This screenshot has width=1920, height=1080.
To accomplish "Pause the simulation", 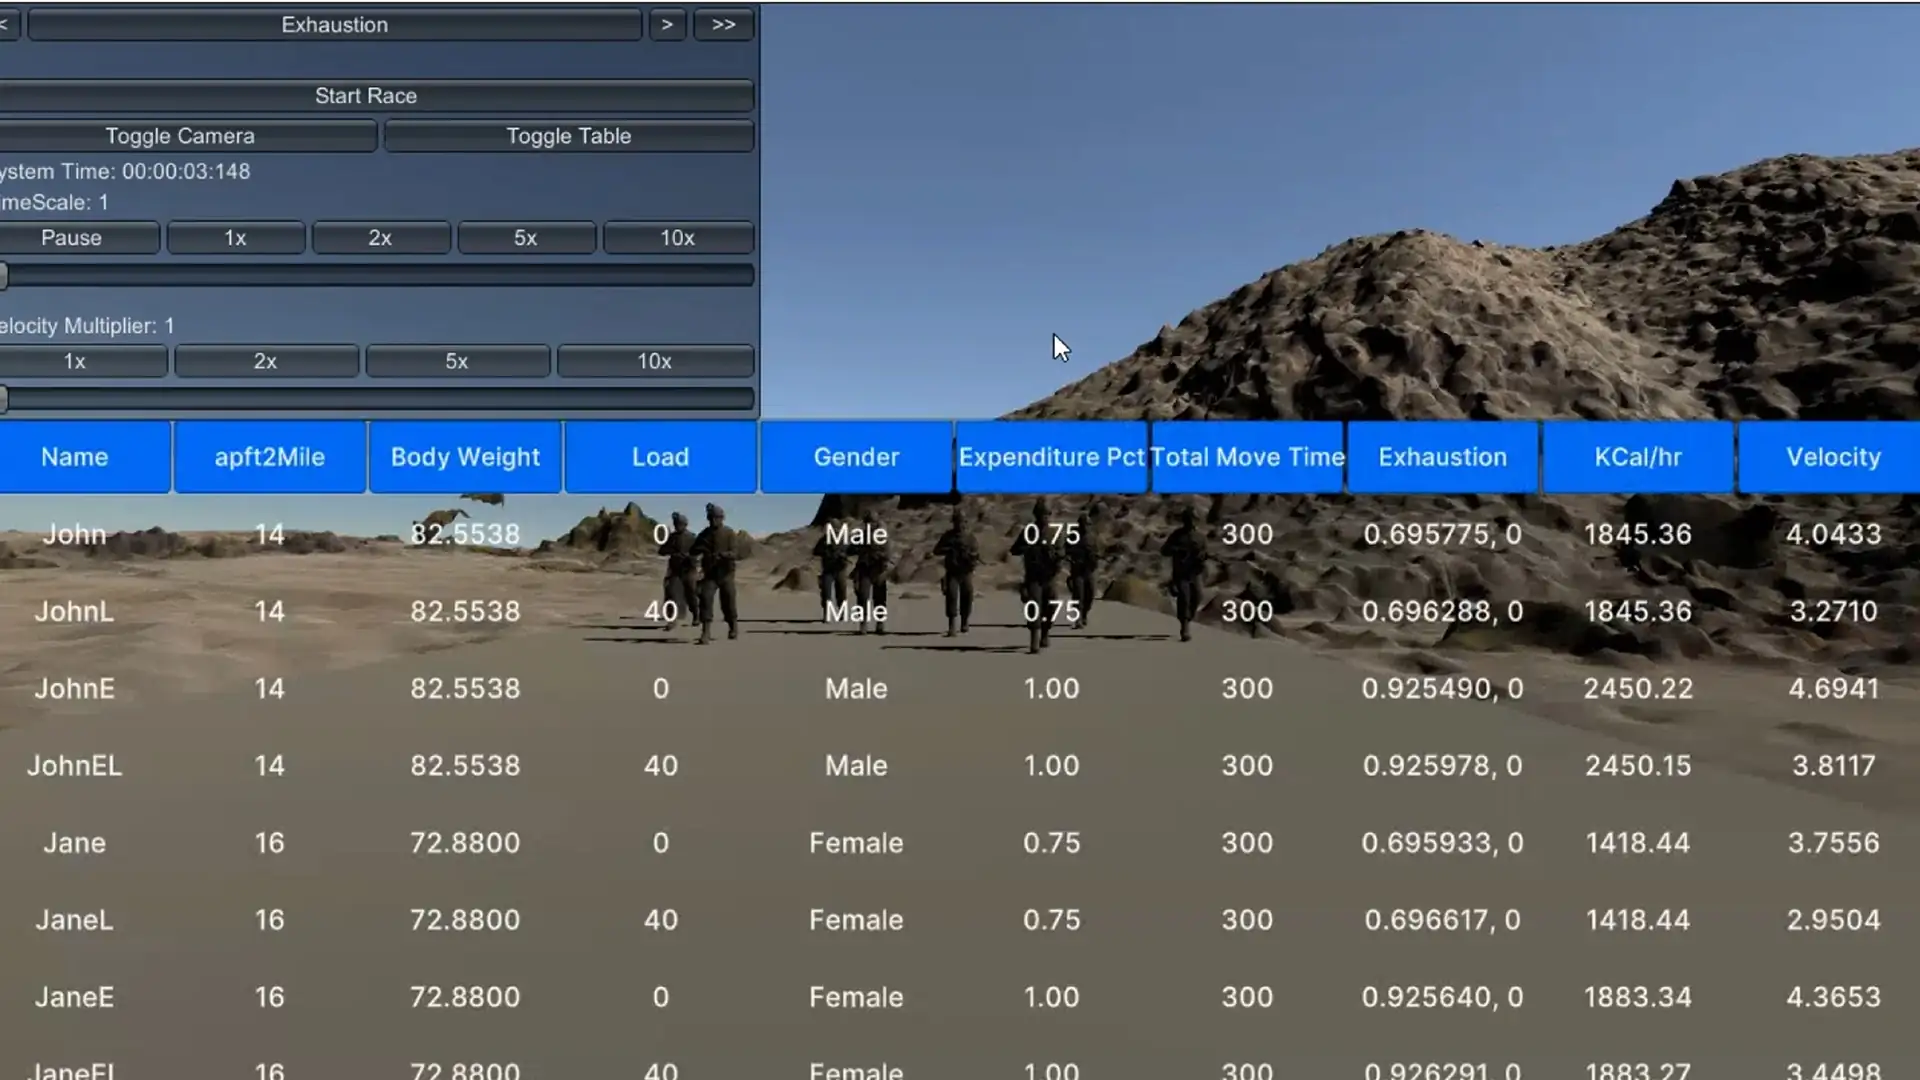I will (x=72, y=238).
